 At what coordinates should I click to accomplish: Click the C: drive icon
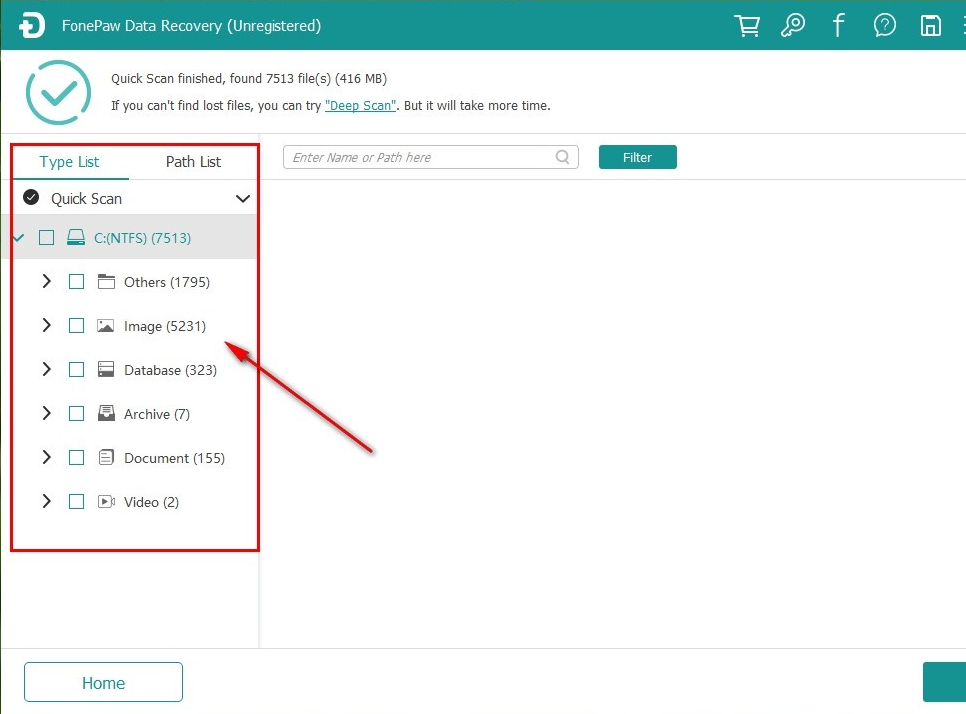(x=76, y=237)
